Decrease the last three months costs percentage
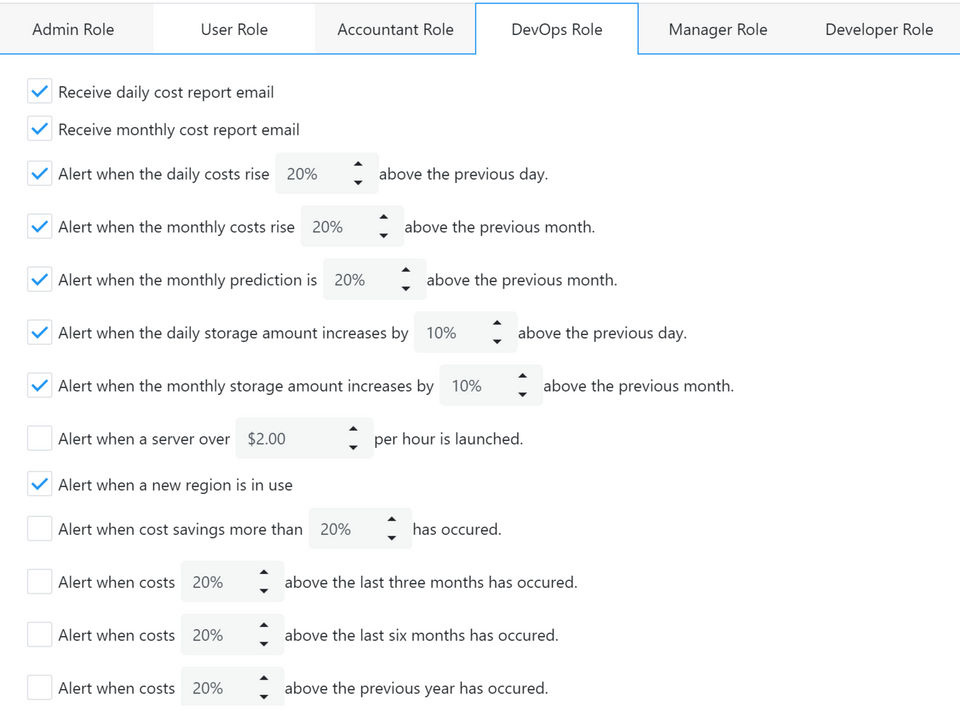 pos(264,590)
